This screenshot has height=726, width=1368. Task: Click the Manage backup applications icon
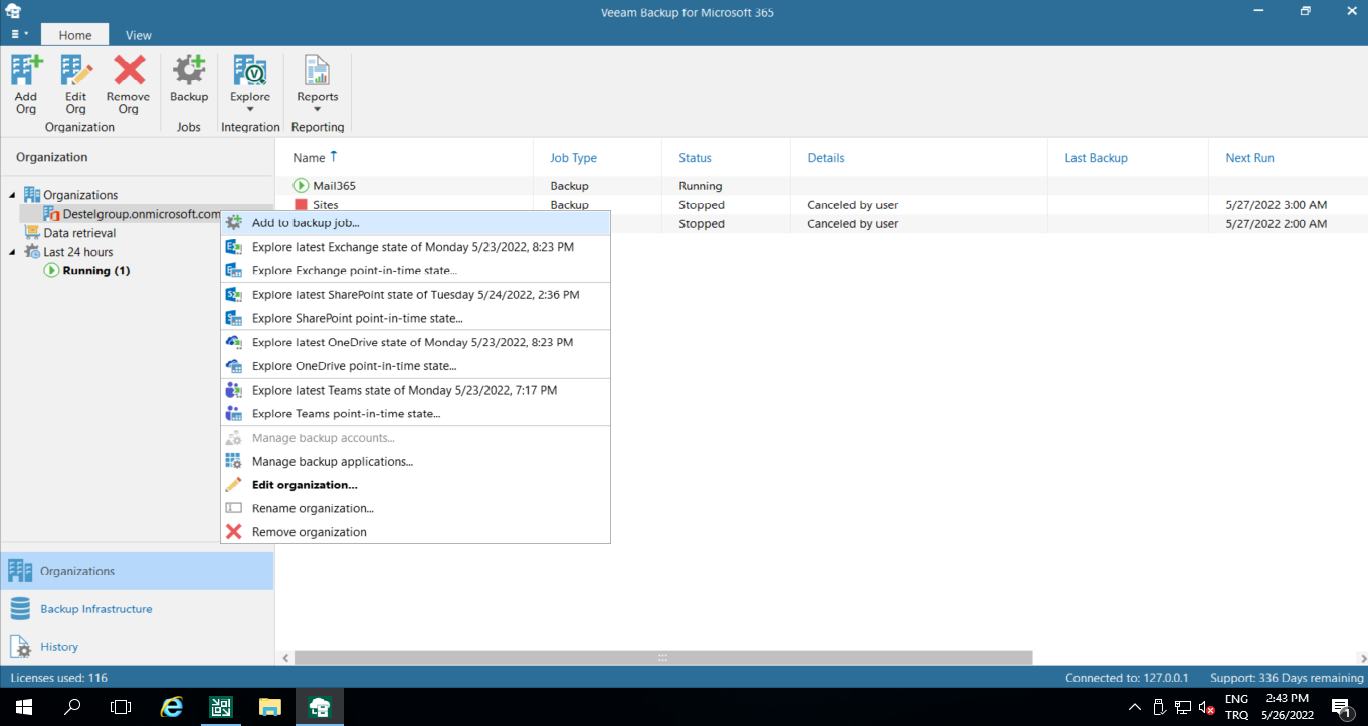click(234, 462)
